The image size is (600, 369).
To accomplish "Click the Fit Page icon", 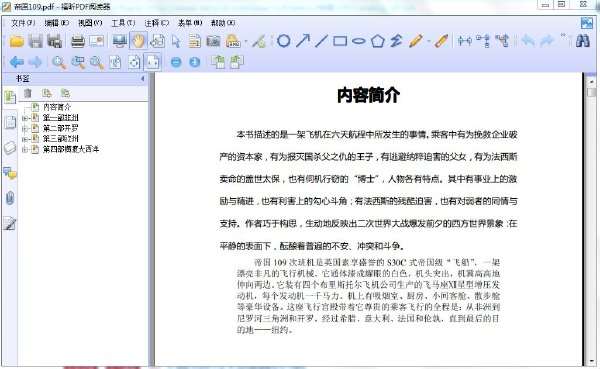I will pyautogui.click(x=134, y=62).
